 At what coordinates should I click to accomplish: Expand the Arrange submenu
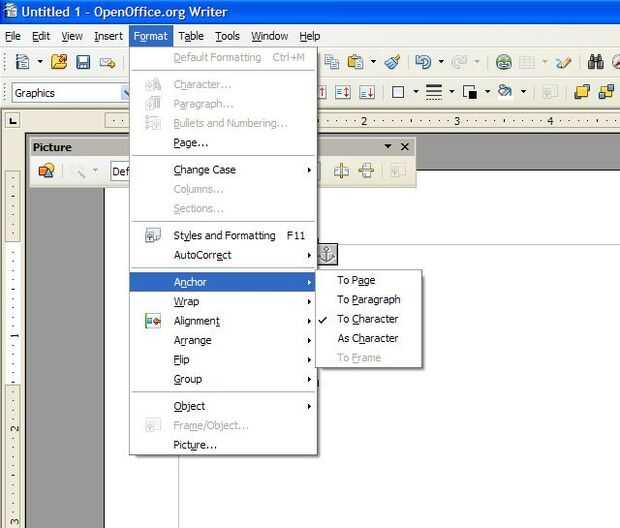pyautogui.click(x=223, y=340)
